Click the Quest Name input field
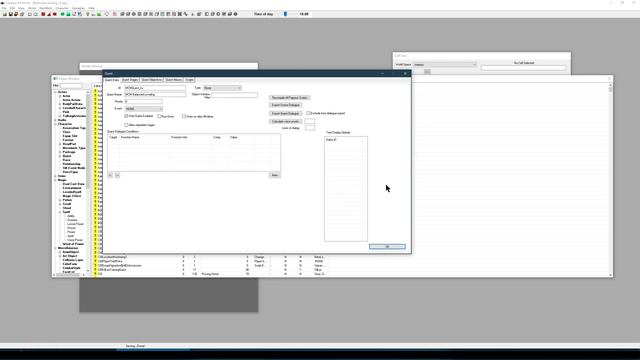The width and height of the screenshot is (640, 360). click(155, 94)
